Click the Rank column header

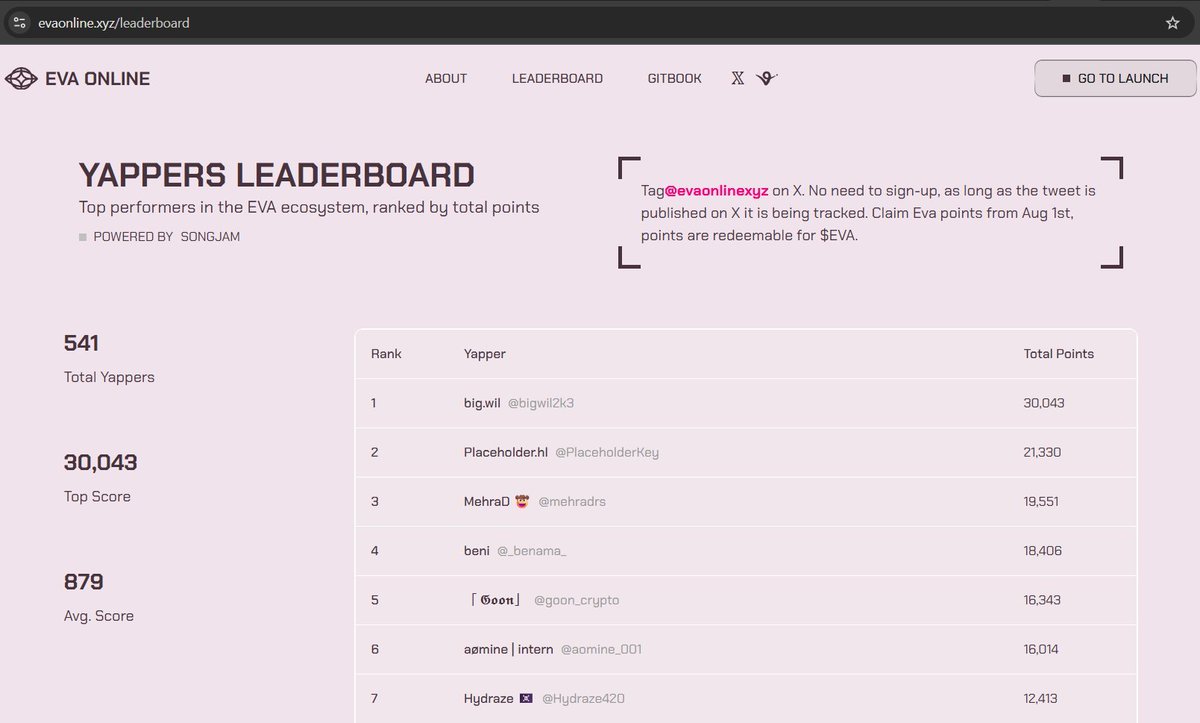(x=386, y=354)
